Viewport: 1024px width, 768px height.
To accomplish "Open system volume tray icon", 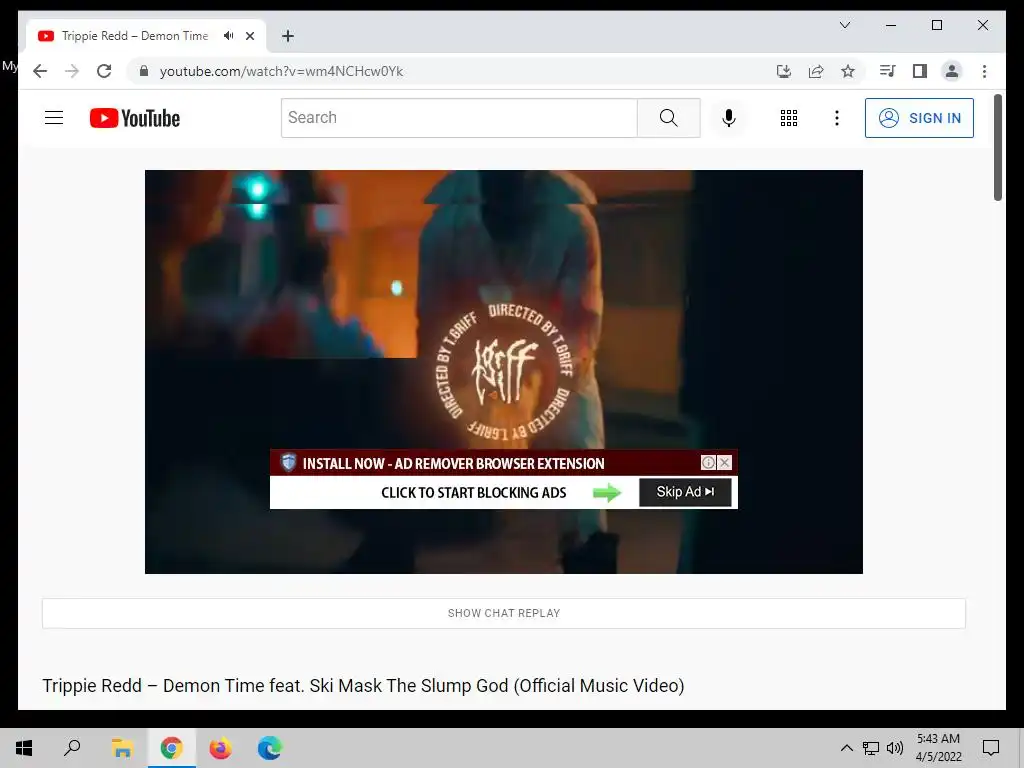I will point(895,748).
